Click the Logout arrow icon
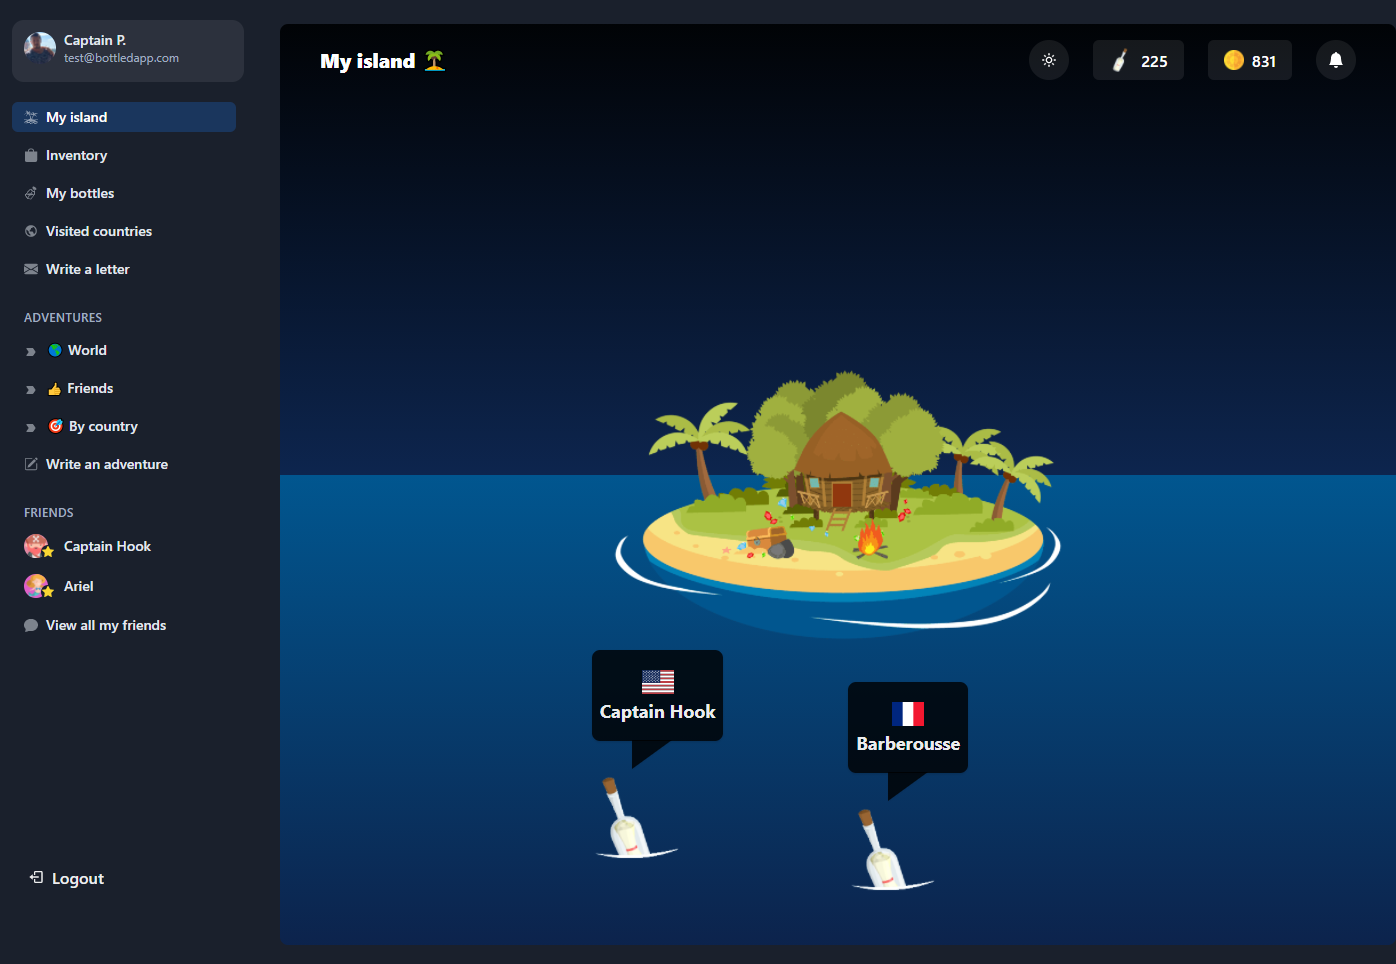1396x964 pixels. [37, 877]
